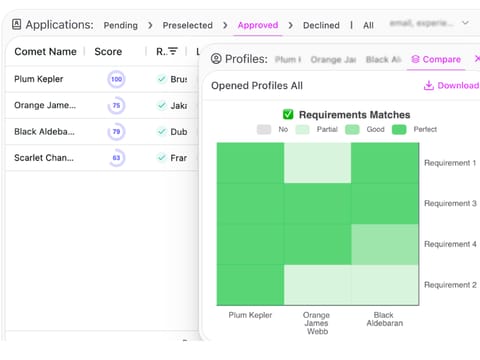Open the Black Al profile tab

pos(383,60)
